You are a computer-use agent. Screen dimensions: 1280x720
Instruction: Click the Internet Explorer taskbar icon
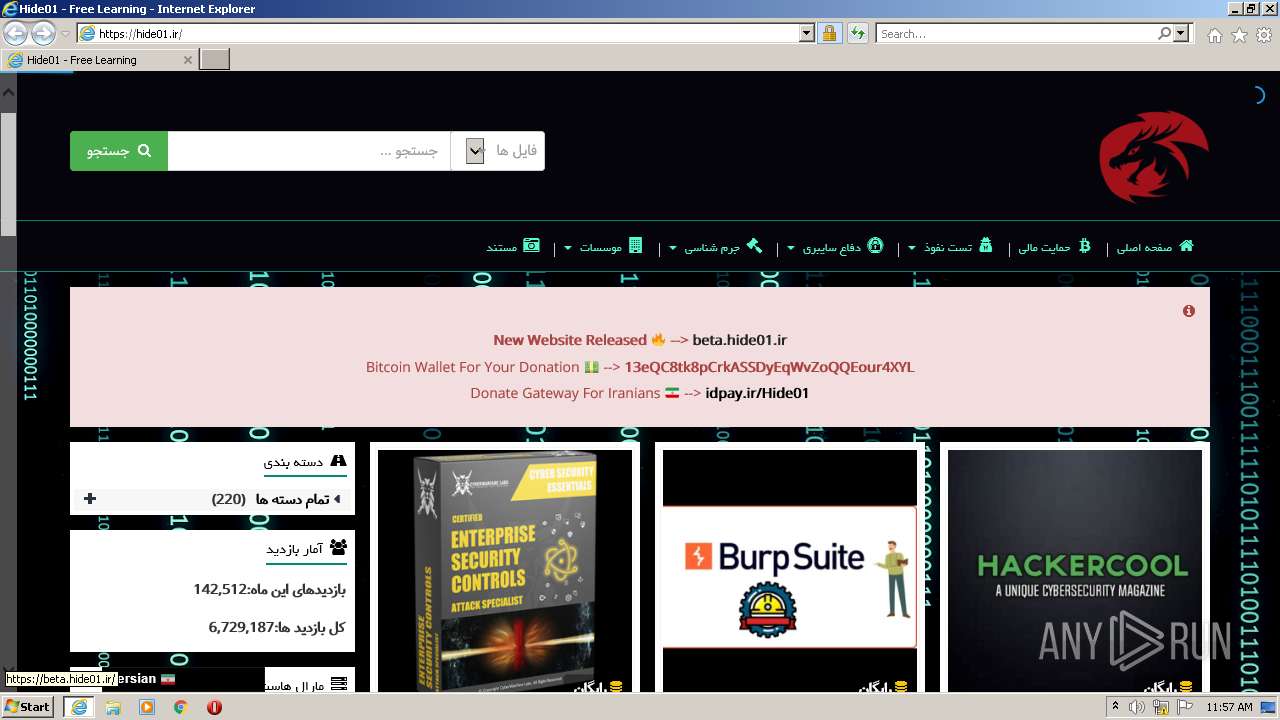(78, 707)
